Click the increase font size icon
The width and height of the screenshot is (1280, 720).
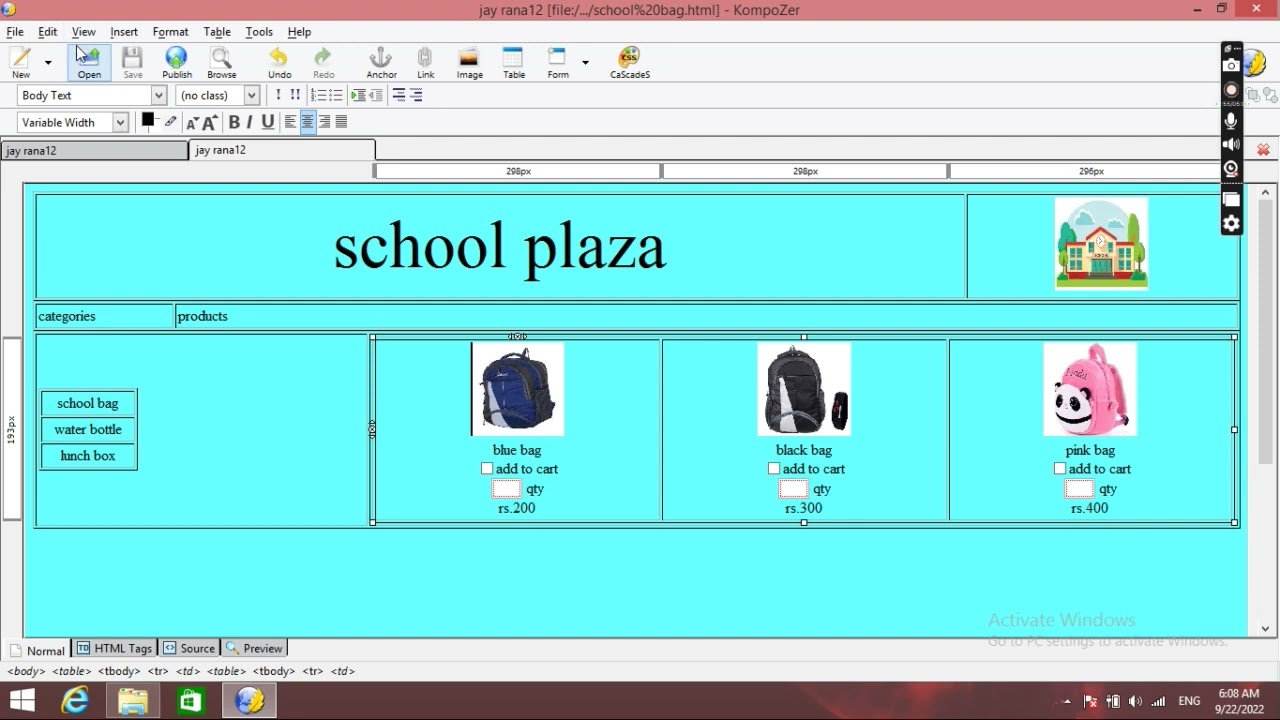(210, 123)
